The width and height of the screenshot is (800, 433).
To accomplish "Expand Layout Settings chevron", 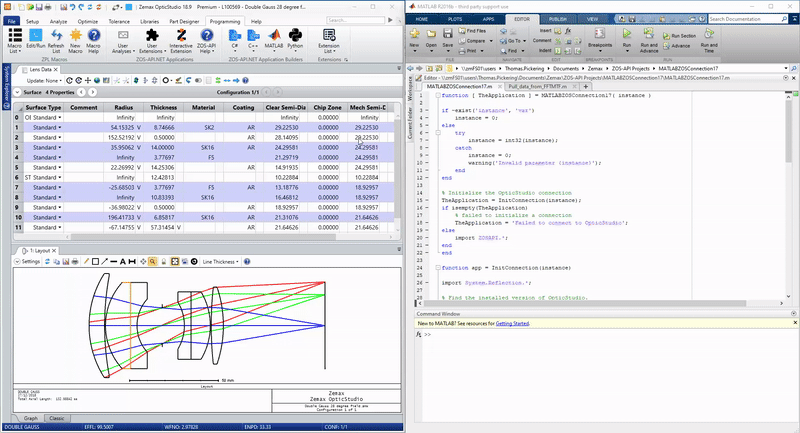I will (x=17, y=262).
